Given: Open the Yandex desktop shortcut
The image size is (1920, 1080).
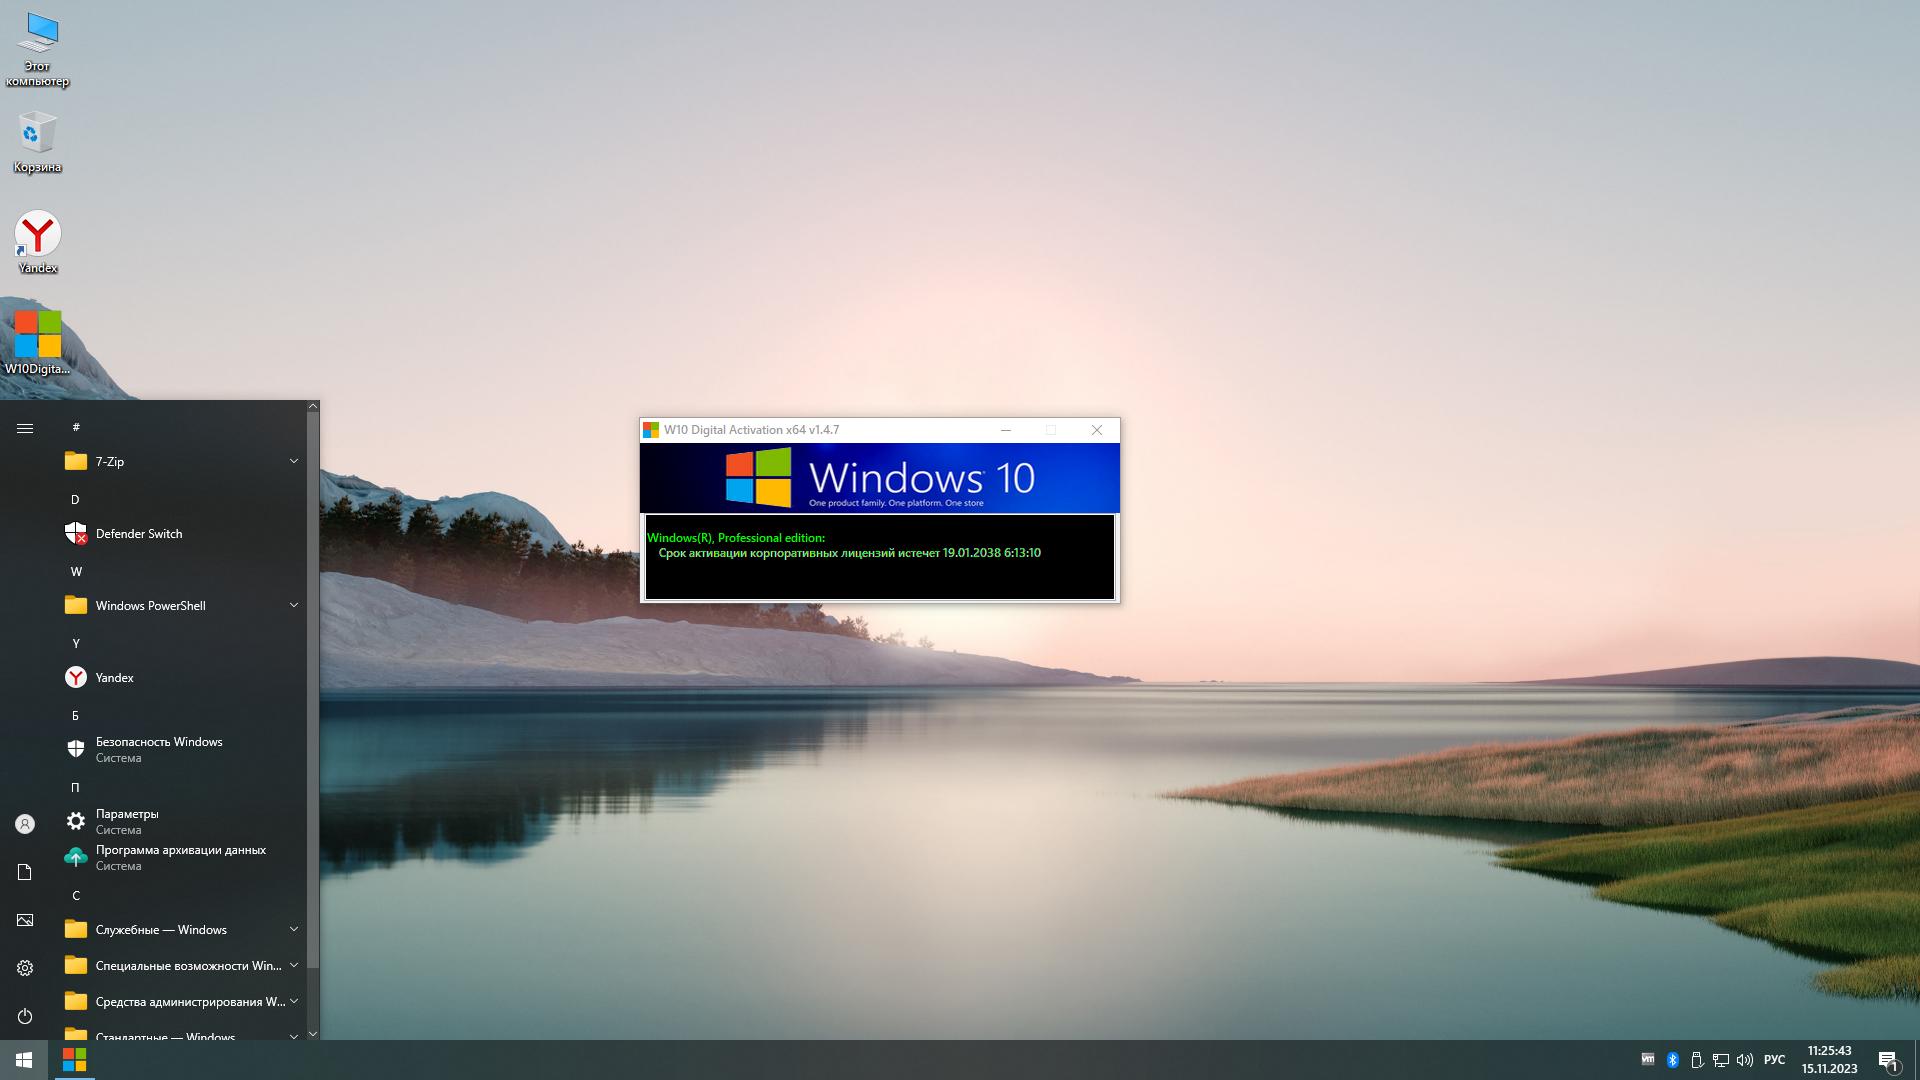Looking at the screenshot, I should [38, 241].
